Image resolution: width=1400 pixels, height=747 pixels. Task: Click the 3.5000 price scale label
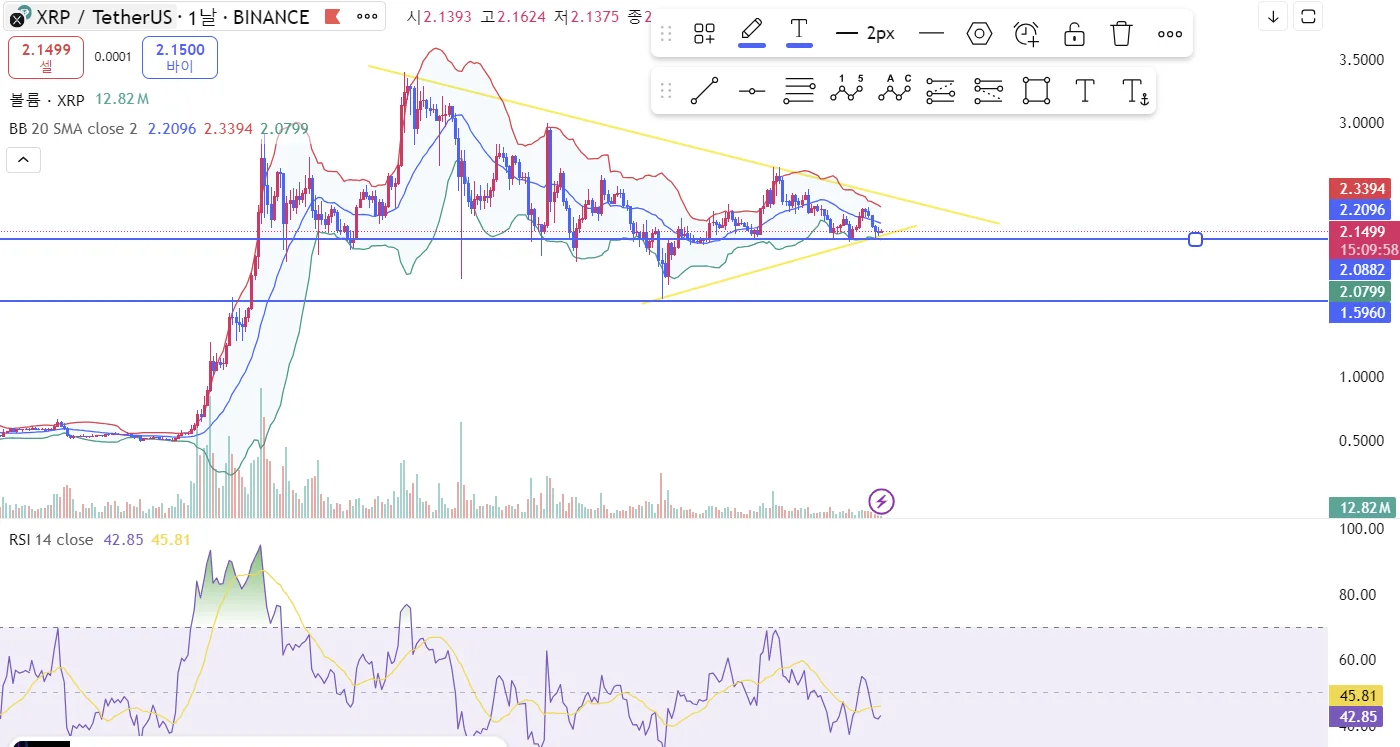(1362, 60)
